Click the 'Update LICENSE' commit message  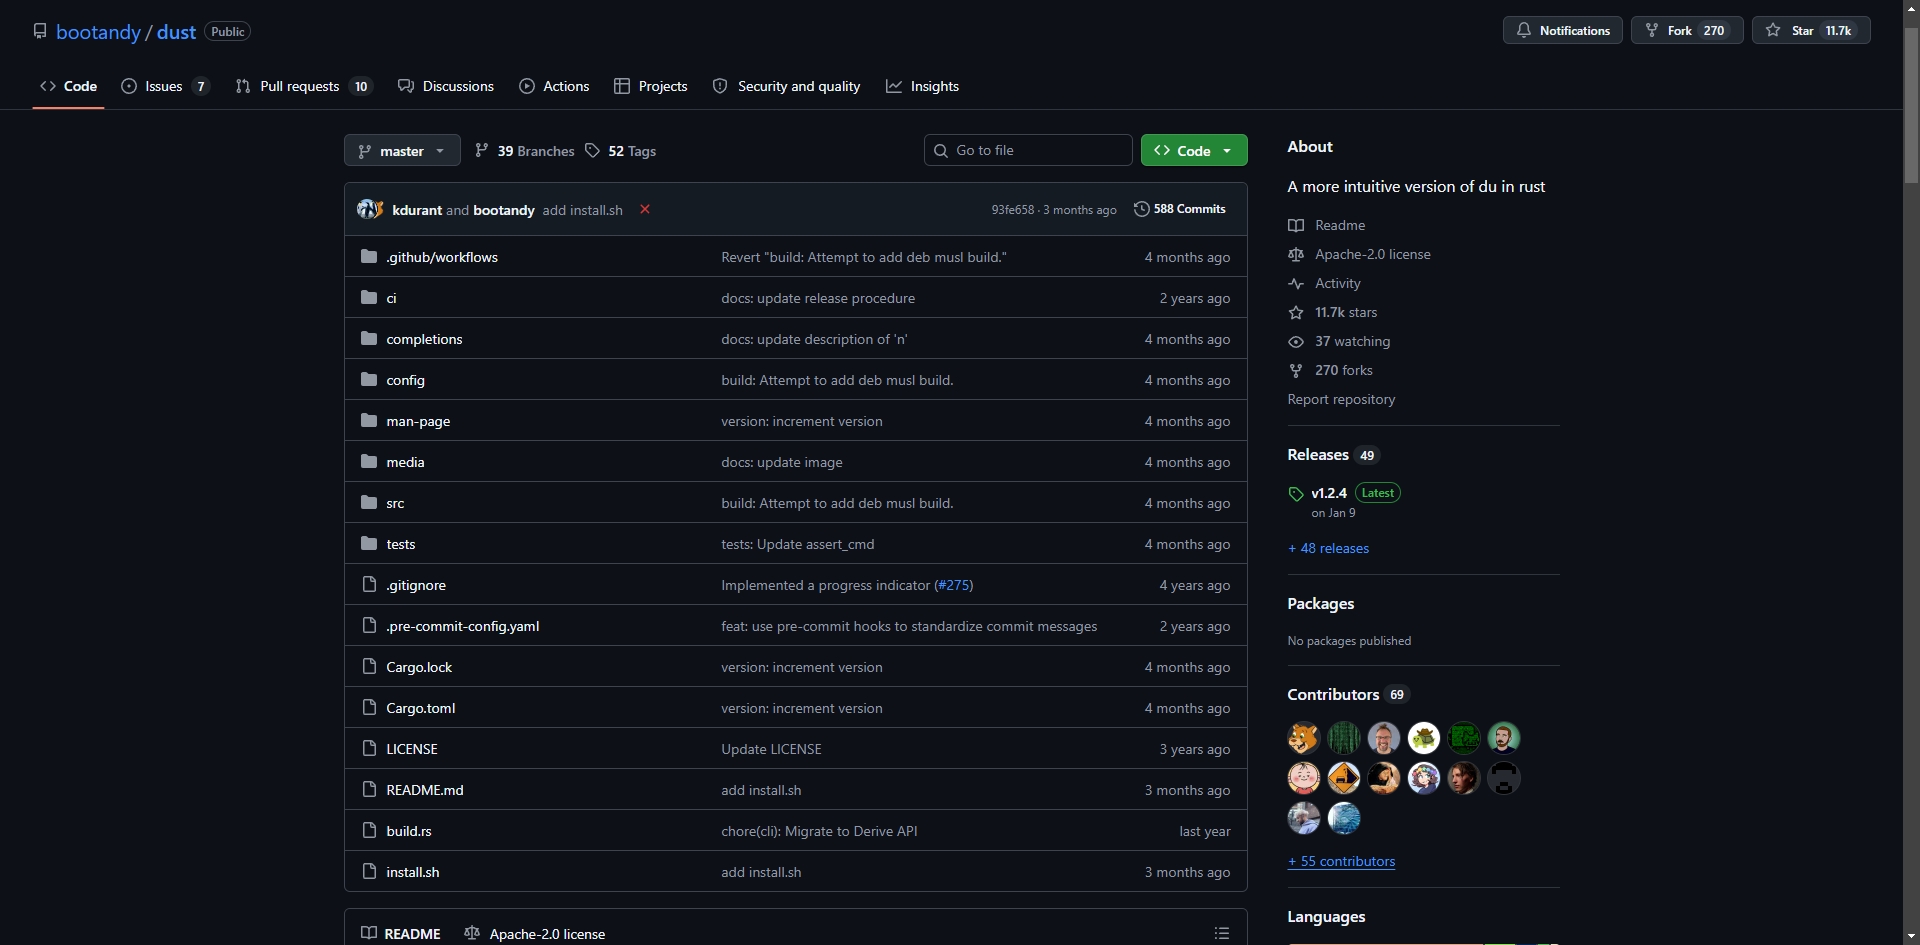point(771,749)
